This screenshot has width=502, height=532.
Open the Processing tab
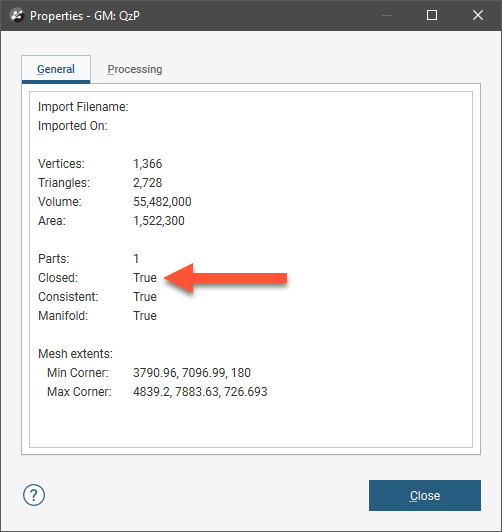135,69
